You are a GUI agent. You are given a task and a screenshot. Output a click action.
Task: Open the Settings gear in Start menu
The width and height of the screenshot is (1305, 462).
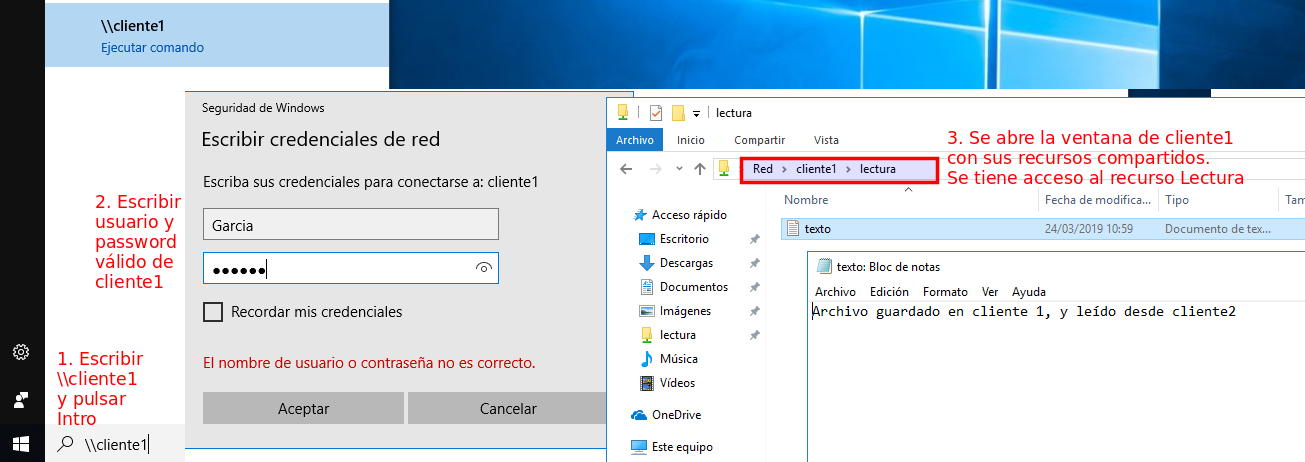pos(20,352)
